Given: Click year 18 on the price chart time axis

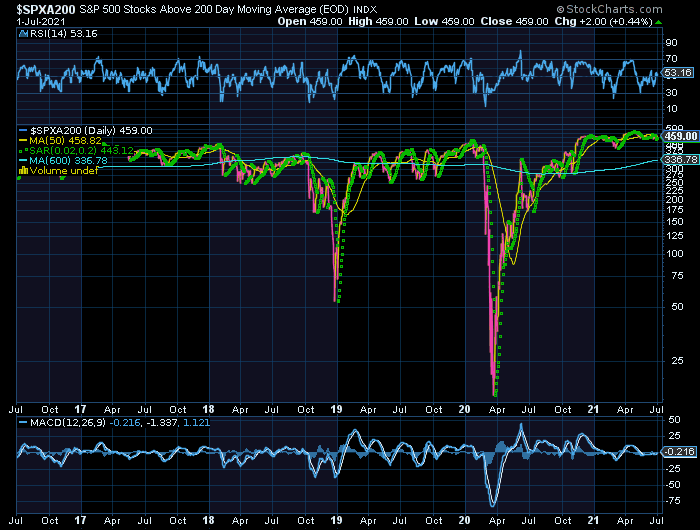Looking at the screenshot, I should pos(208,409).
